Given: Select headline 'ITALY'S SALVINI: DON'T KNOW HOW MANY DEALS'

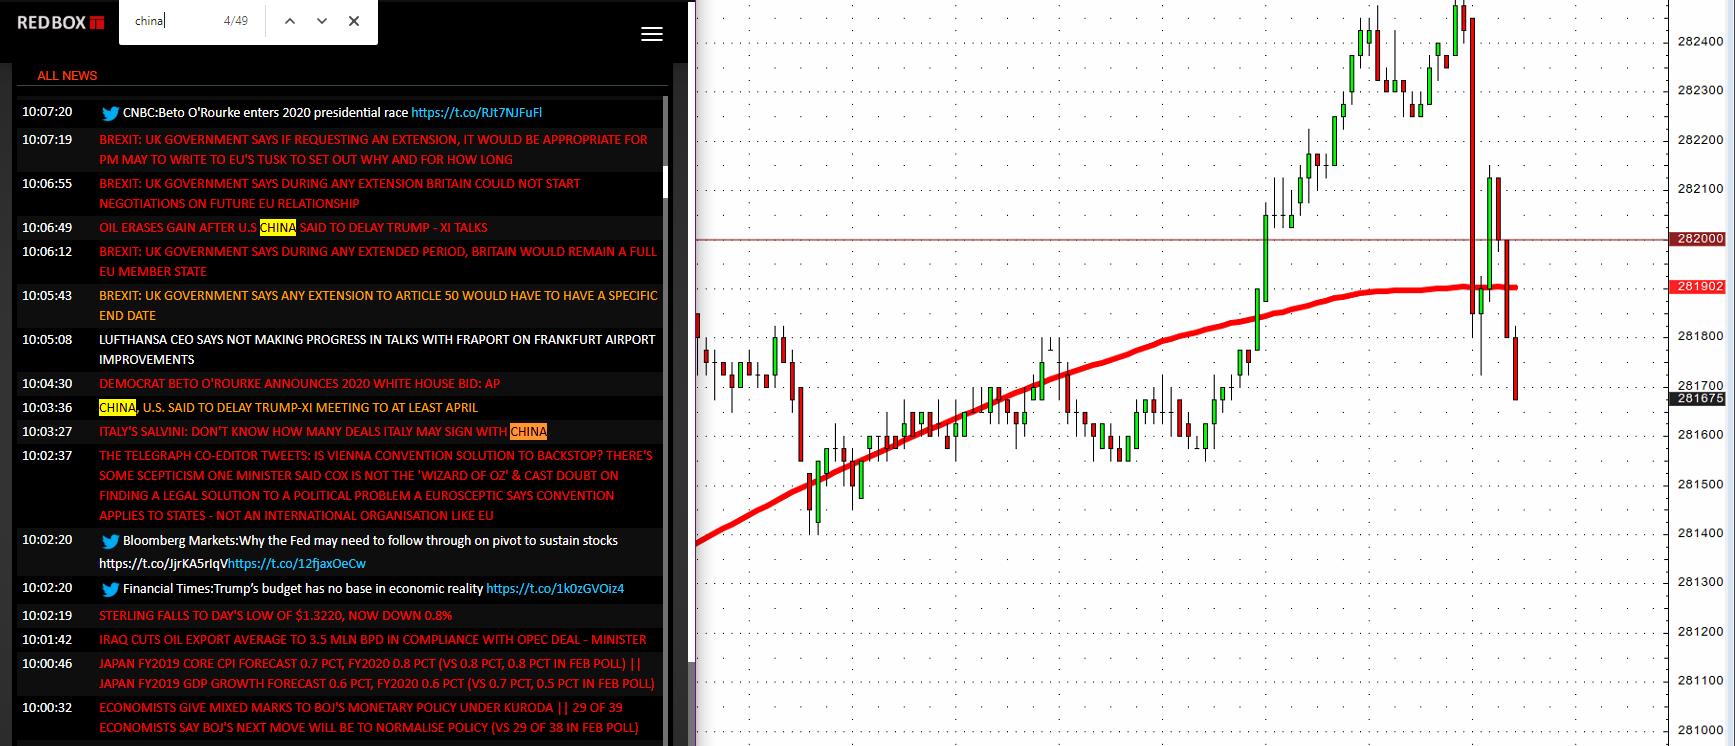Looking at the screenshot, I should coord(323,431).
